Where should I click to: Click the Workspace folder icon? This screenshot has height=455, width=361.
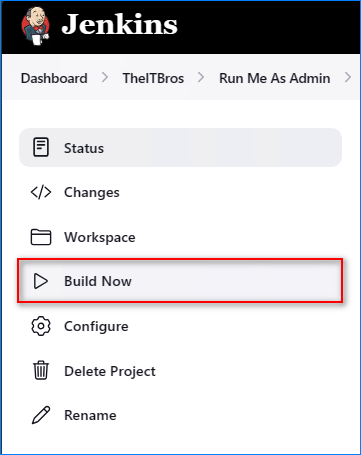click(x=41, y=237)
